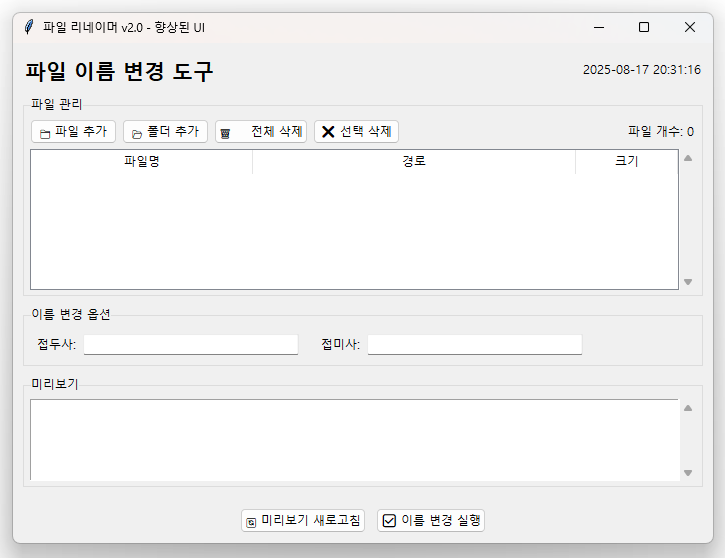
Task: Minimize the 파일 리네이머 window
Action: point(599,27)
